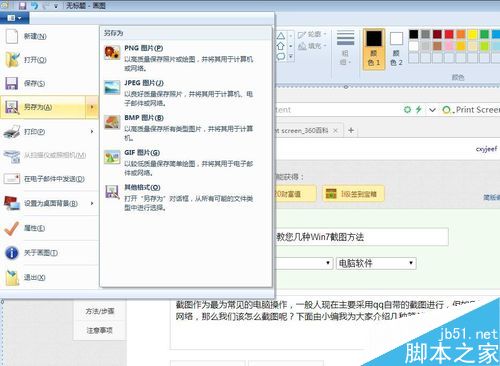The image size is (500, 366).
Task: Click the scanner or camera import icon
Action: [x=12, y=156]
